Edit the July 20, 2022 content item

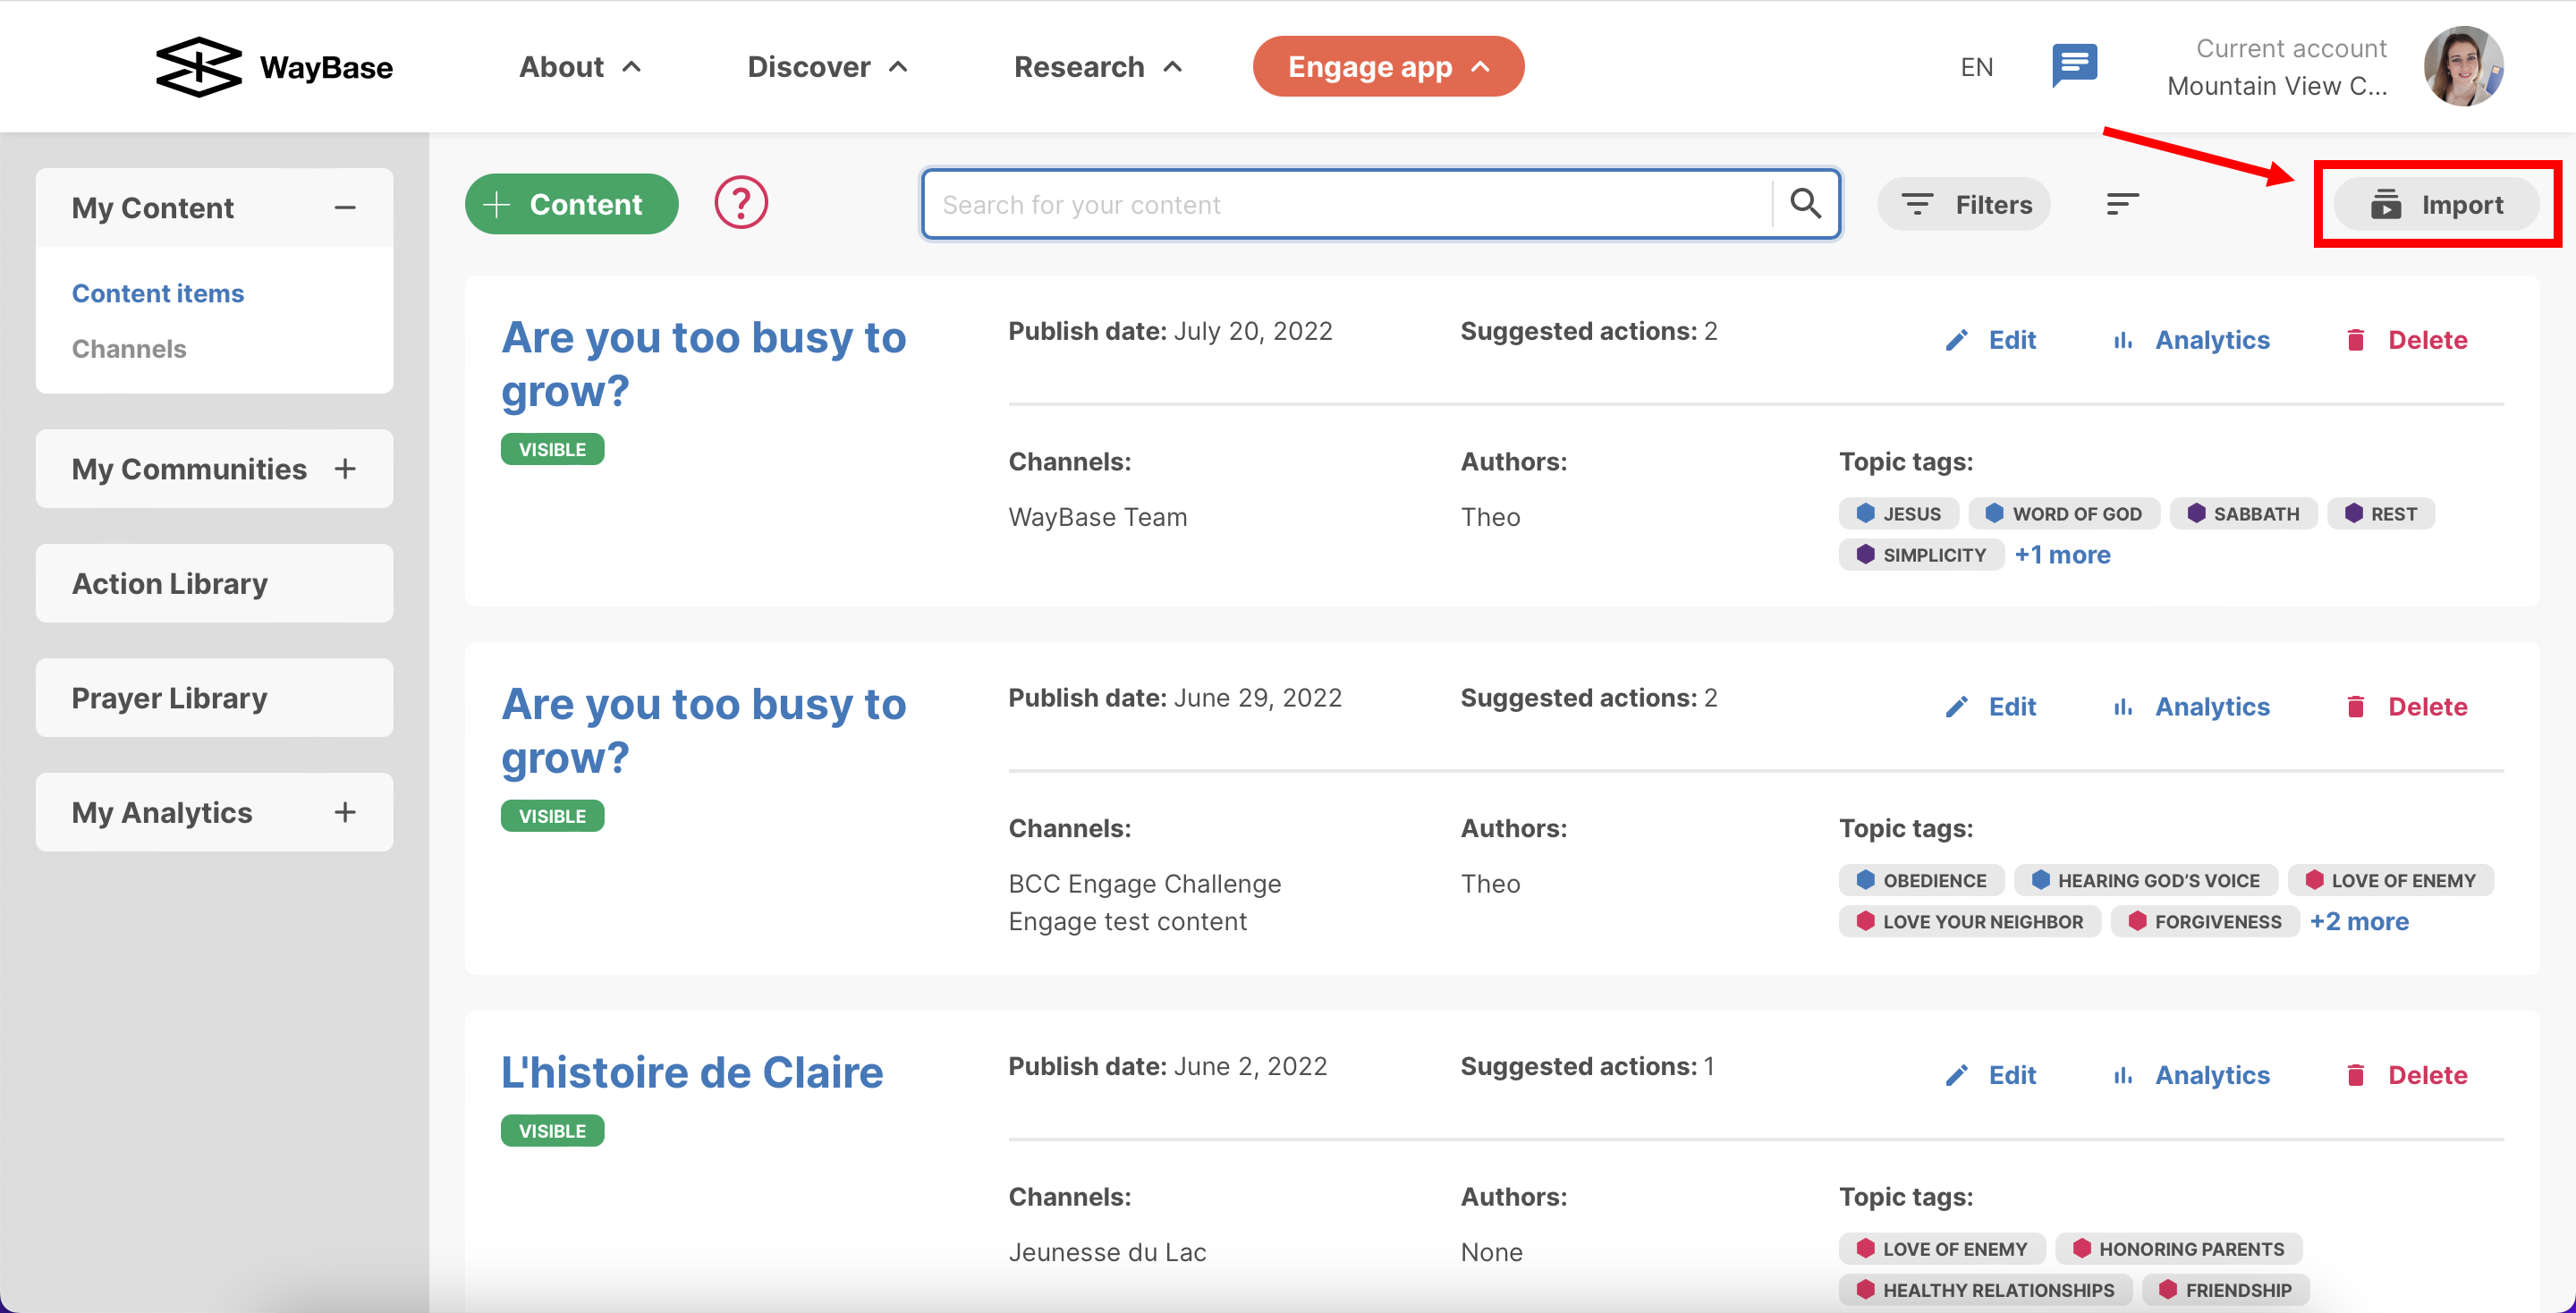[1990, 340]
